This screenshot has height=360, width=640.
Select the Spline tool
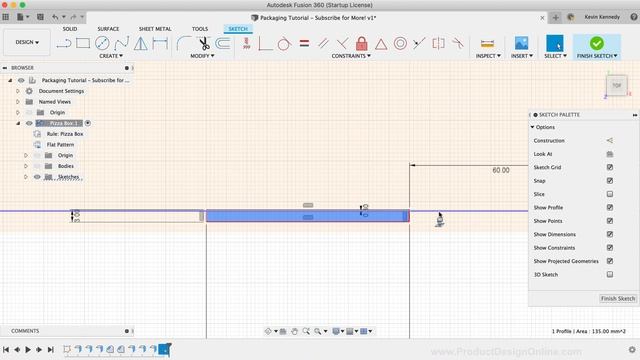tap(122, 43)
